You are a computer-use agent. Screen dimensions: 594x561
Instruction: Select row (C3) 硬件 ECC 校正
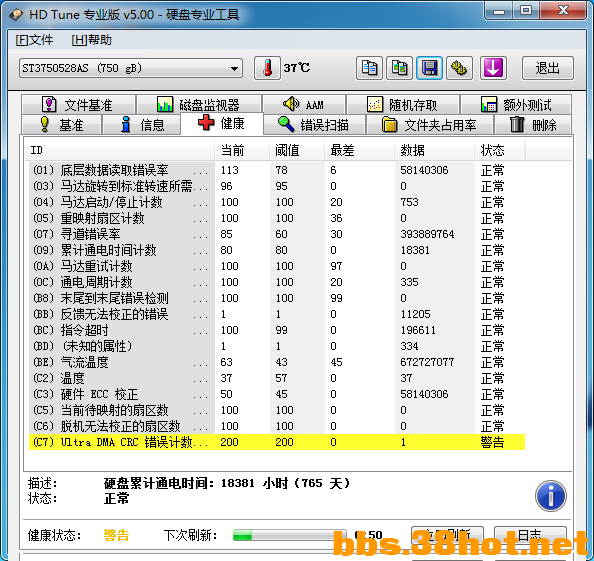click(x=277, y=394)
